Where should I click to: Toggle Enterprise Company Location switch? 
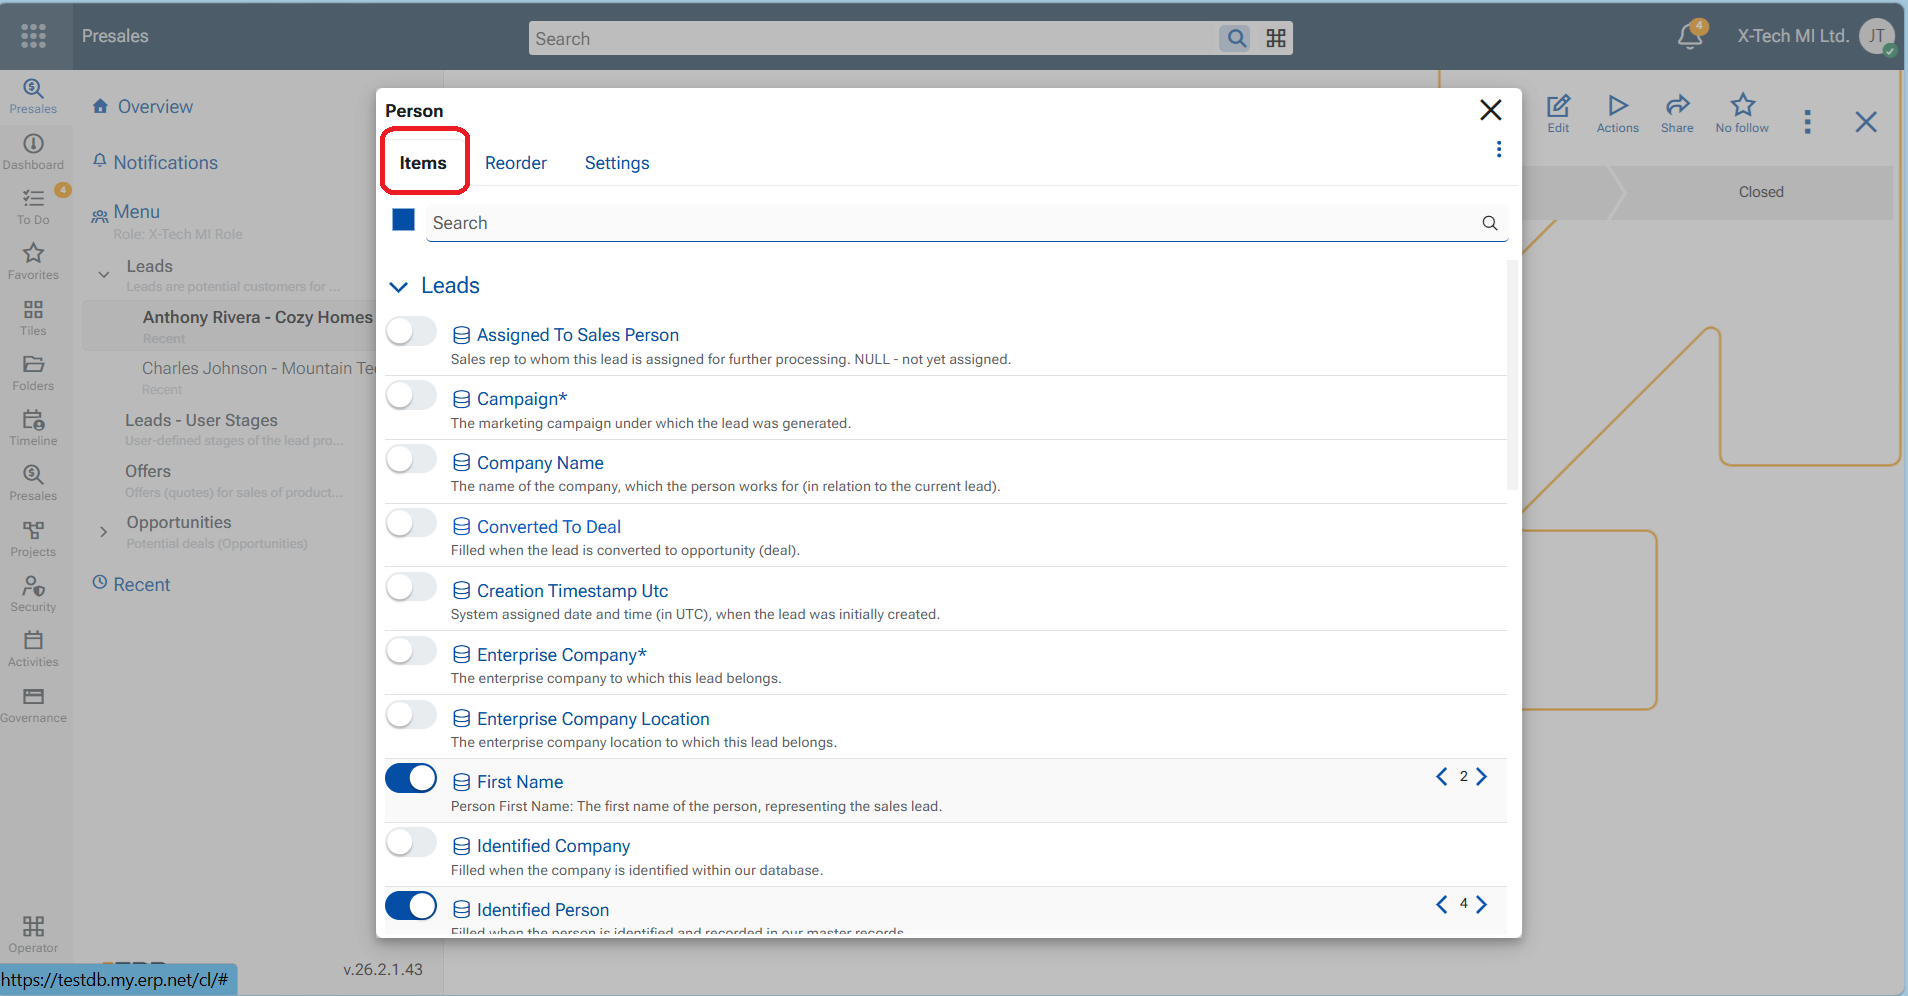pyautogui.click(x=411, y=715)
